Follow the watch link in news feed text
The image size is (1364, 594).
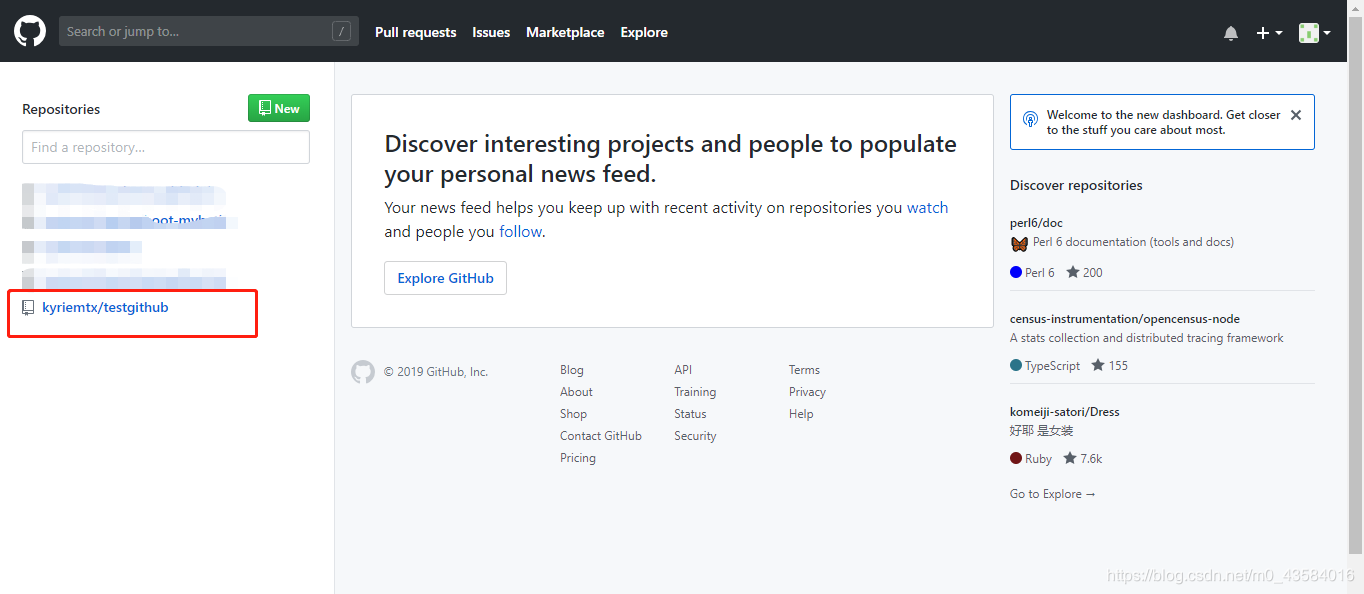point(927,208)
